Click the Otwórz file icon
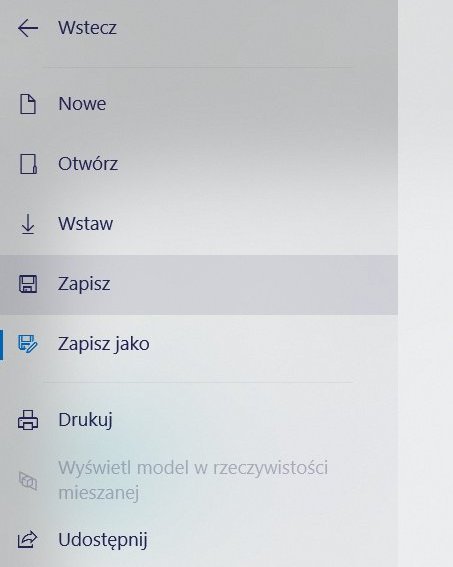 [28, 164]
